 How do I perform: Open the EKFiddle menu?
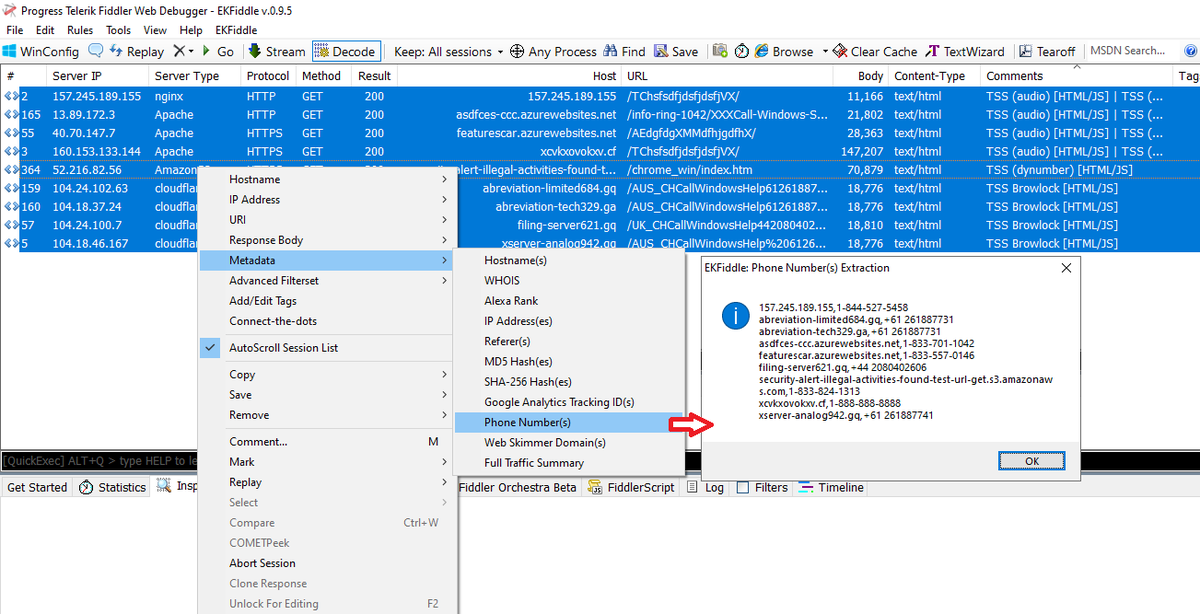tap(236, 30)
